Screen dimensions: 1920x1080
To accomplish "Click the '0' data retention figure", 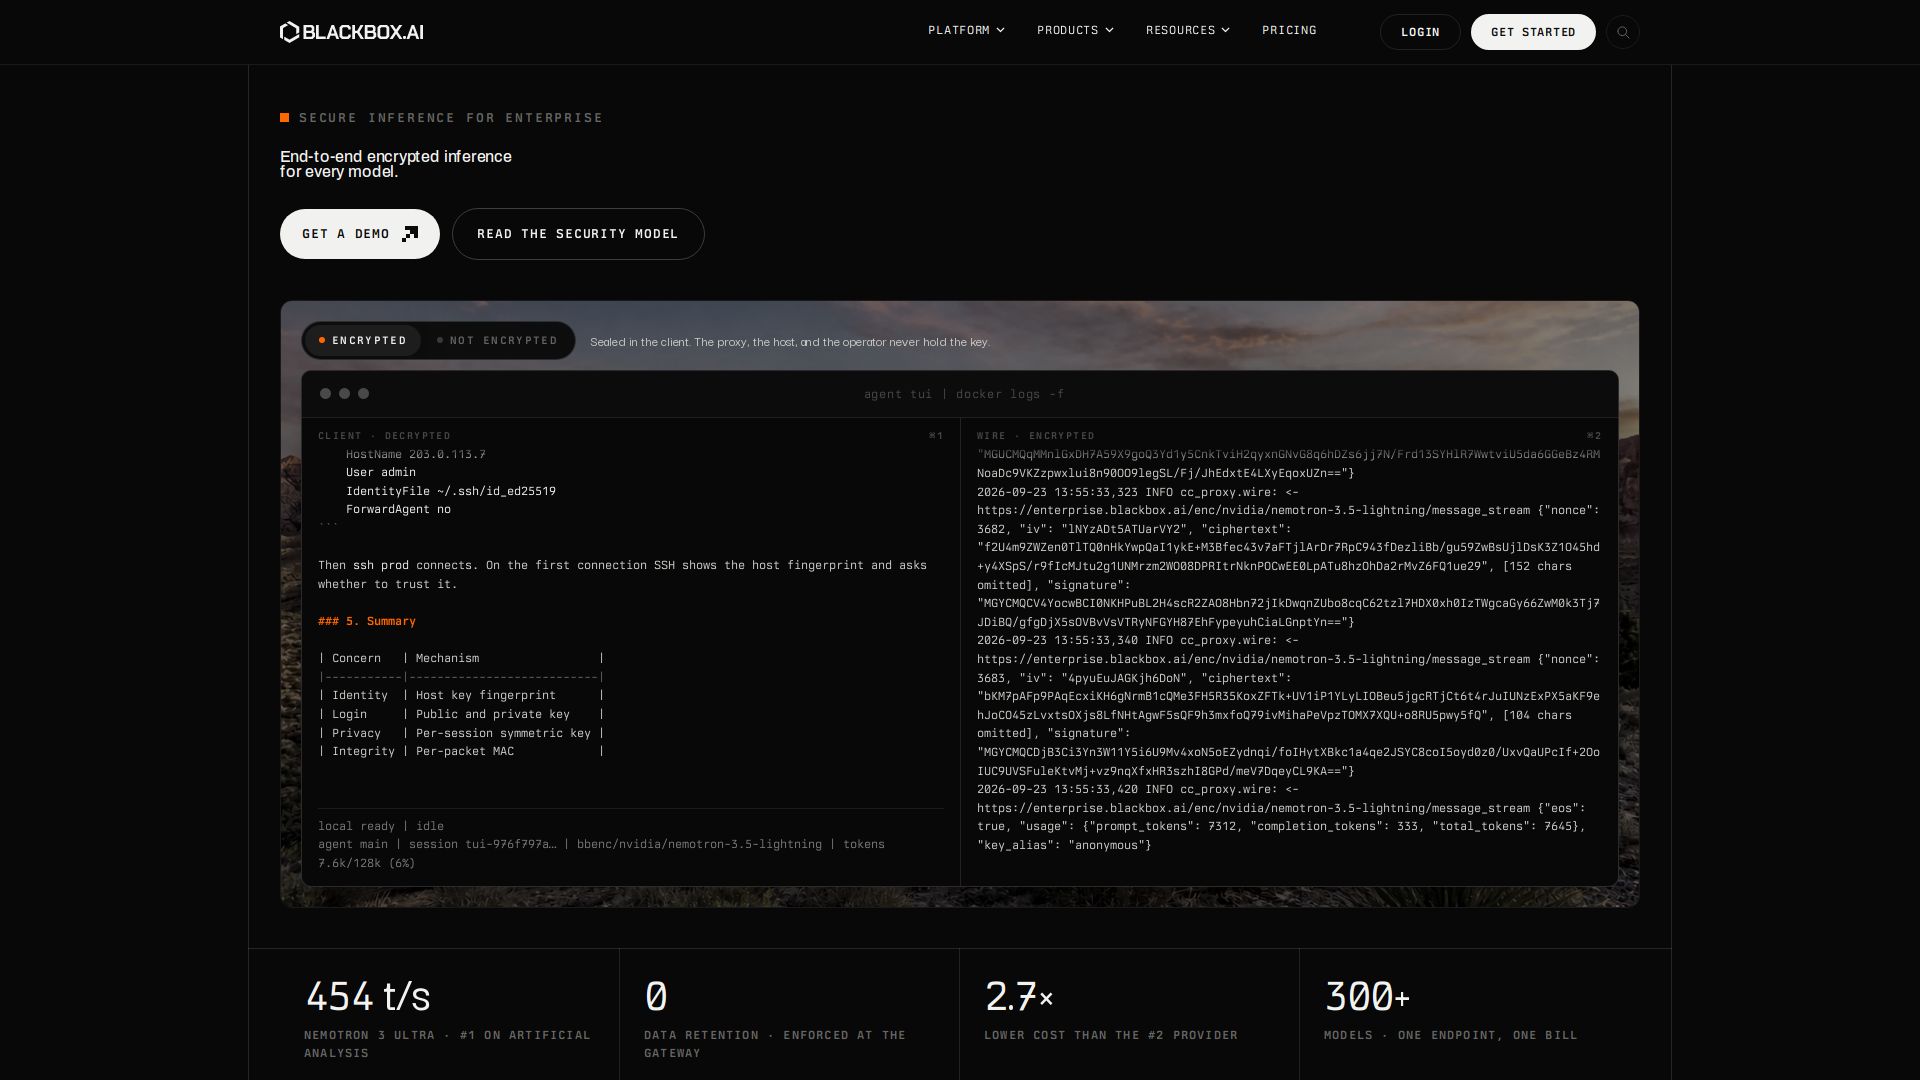I will tap(656, 996).
